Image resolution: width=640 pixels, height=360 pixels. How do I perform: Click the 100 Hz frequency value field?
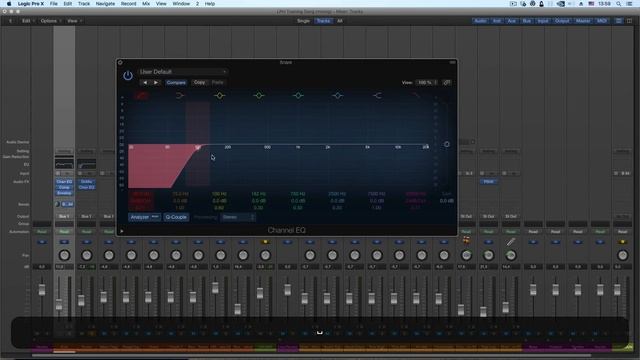(219, 194)
